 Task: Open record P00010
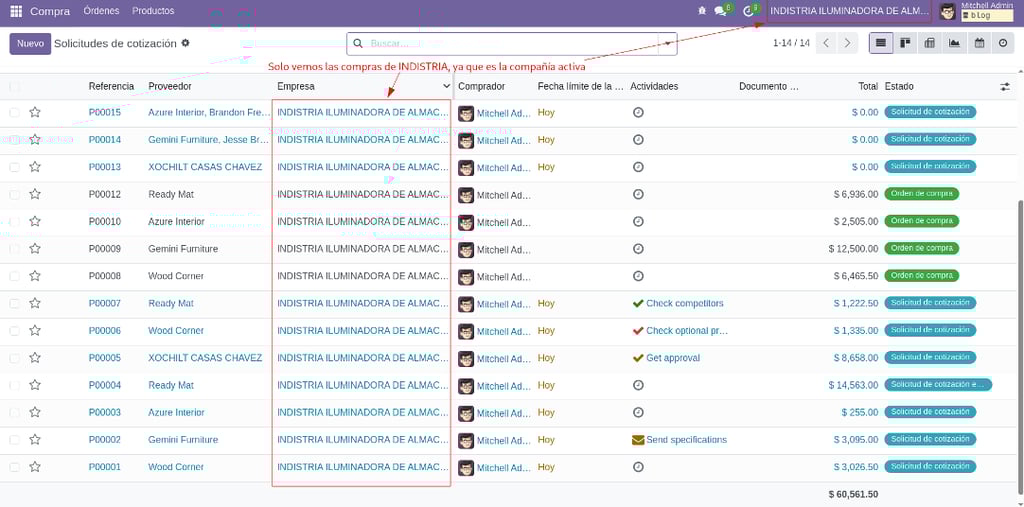tap(104, 221)
